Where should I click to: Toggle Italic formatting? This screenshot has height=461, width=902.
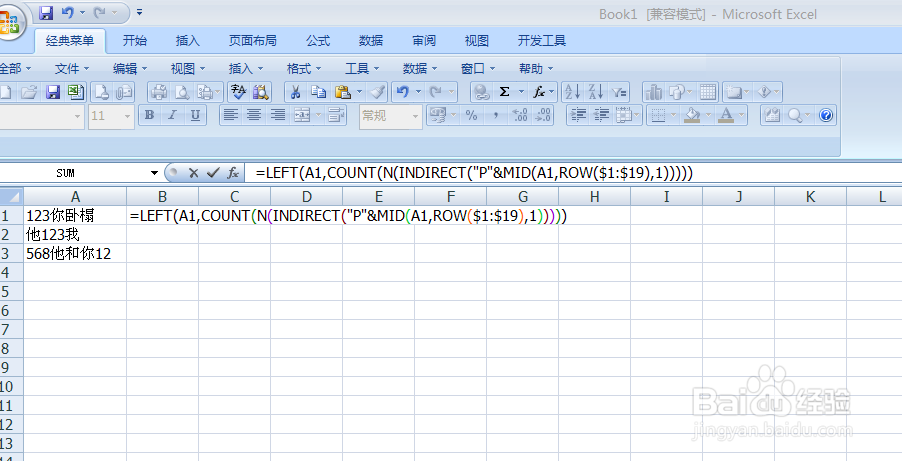[172, 116]
